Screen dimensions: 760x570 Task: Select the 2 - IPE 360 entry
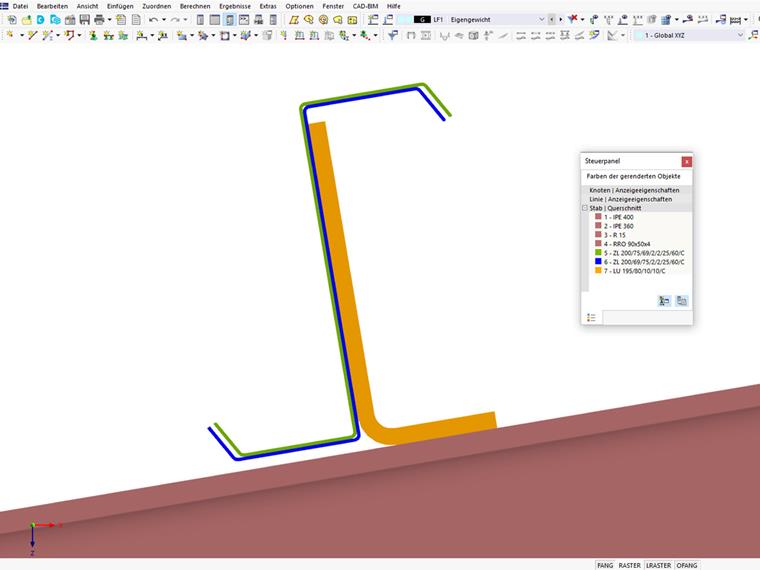pyautogui.click(x=618, y=226)
